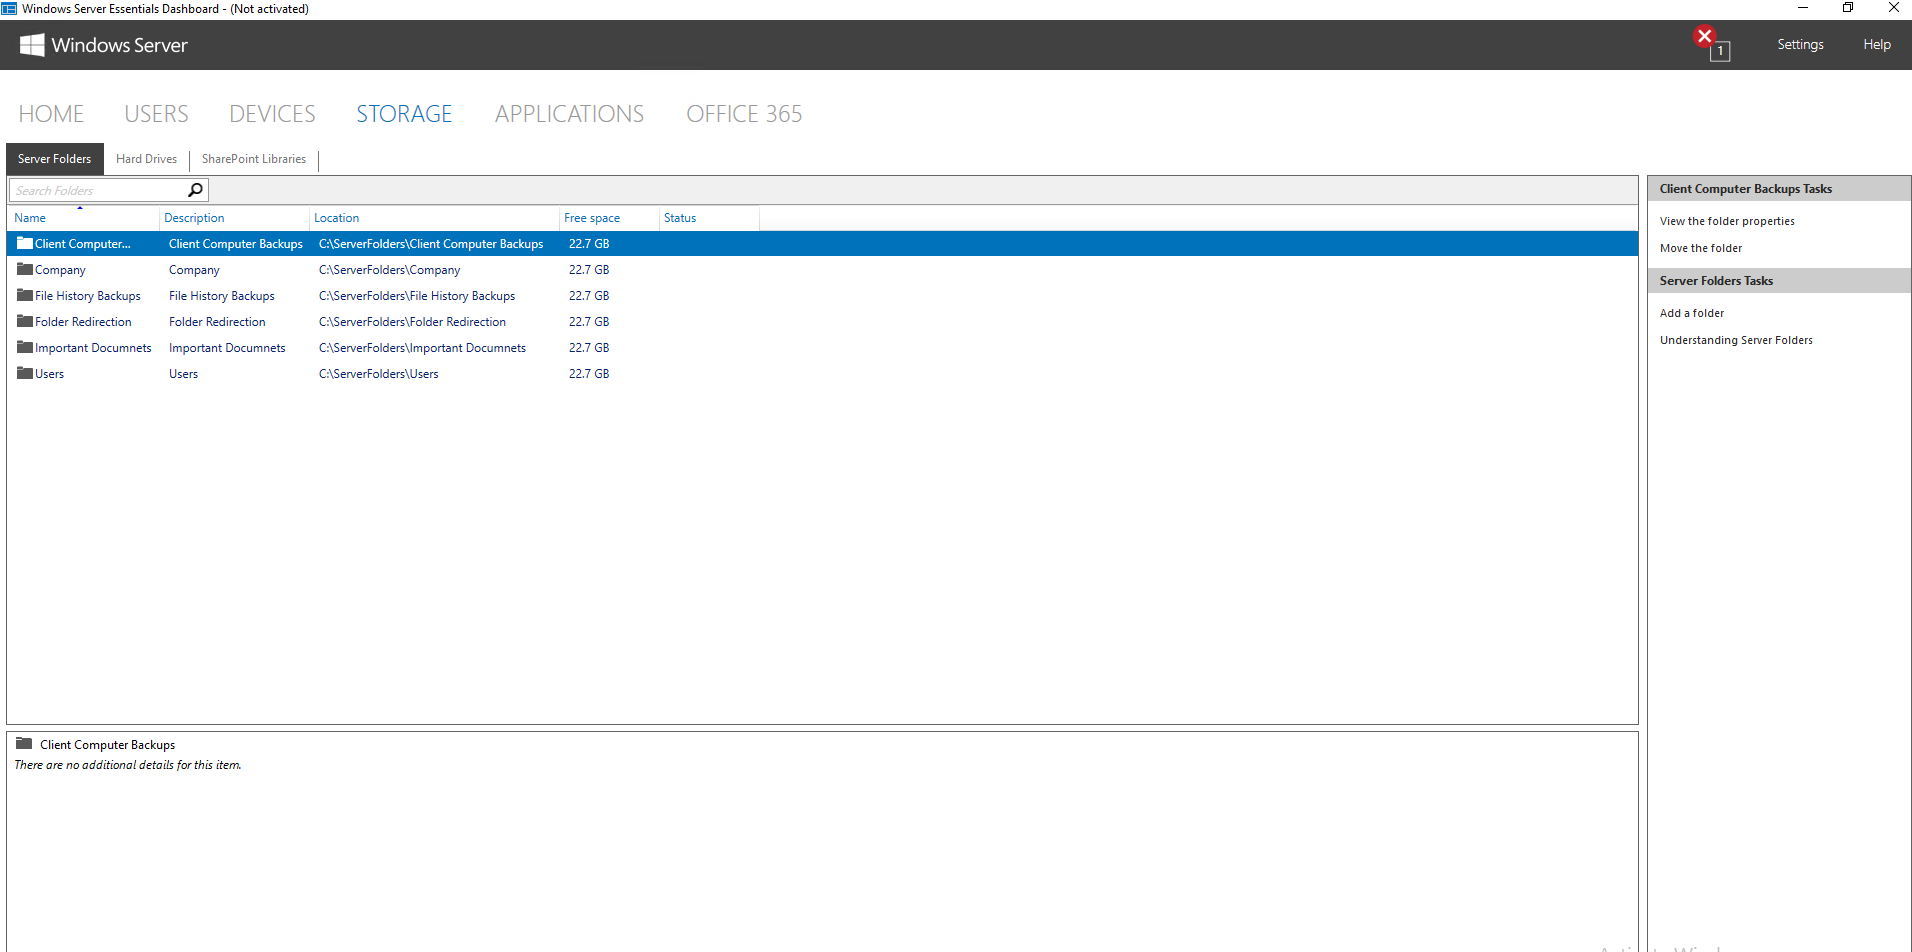Click the Users folder icon
Screen dimensions: 1912x952
click(x=25, y=373)
